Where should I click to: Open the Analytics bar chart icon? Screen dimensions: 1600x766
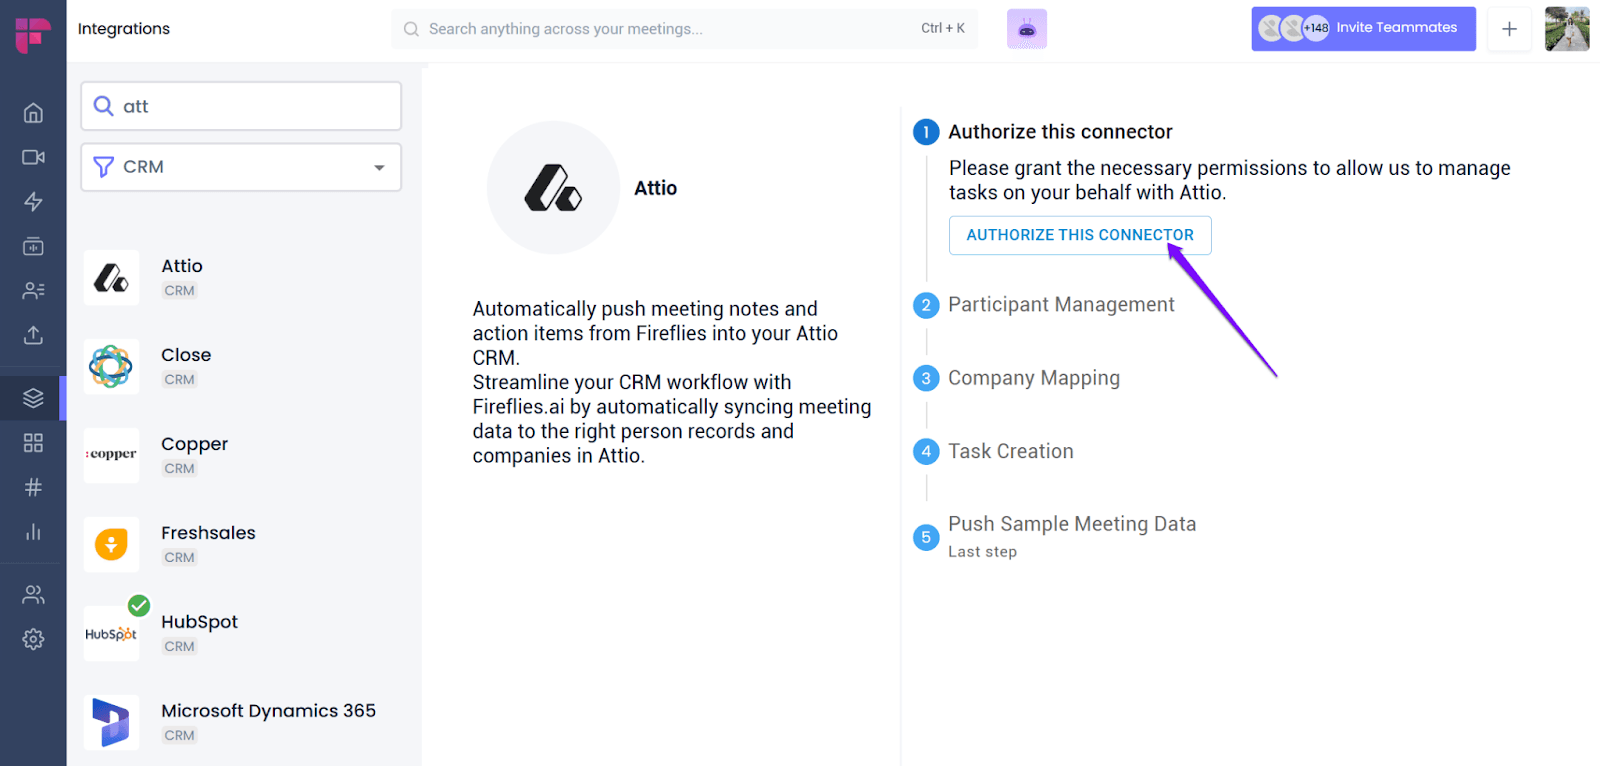(x=33, y=531)
